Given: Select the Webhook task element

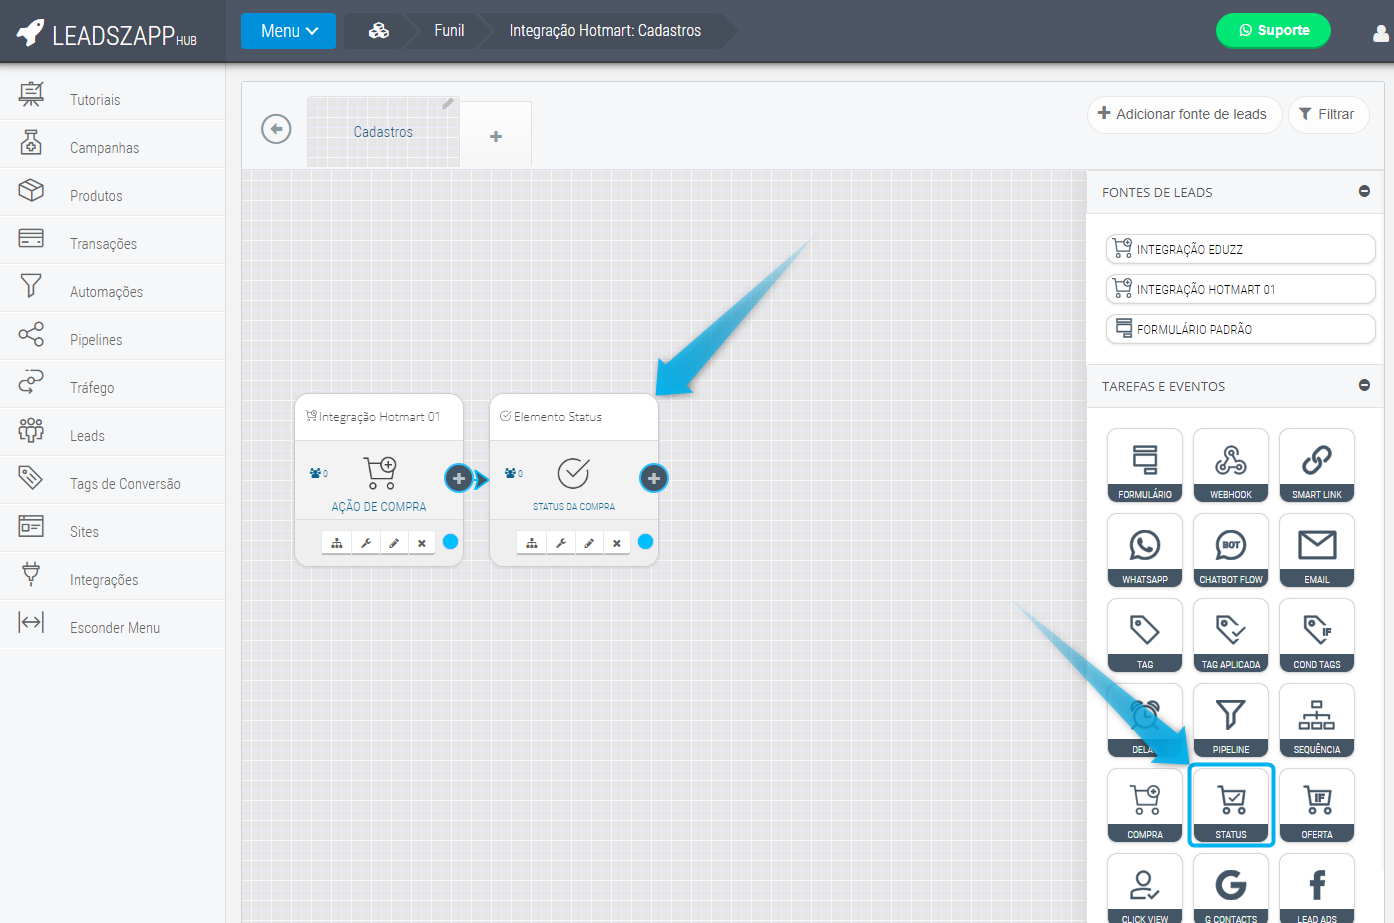Looking at the screenshot, I should tap(1230, 465).
